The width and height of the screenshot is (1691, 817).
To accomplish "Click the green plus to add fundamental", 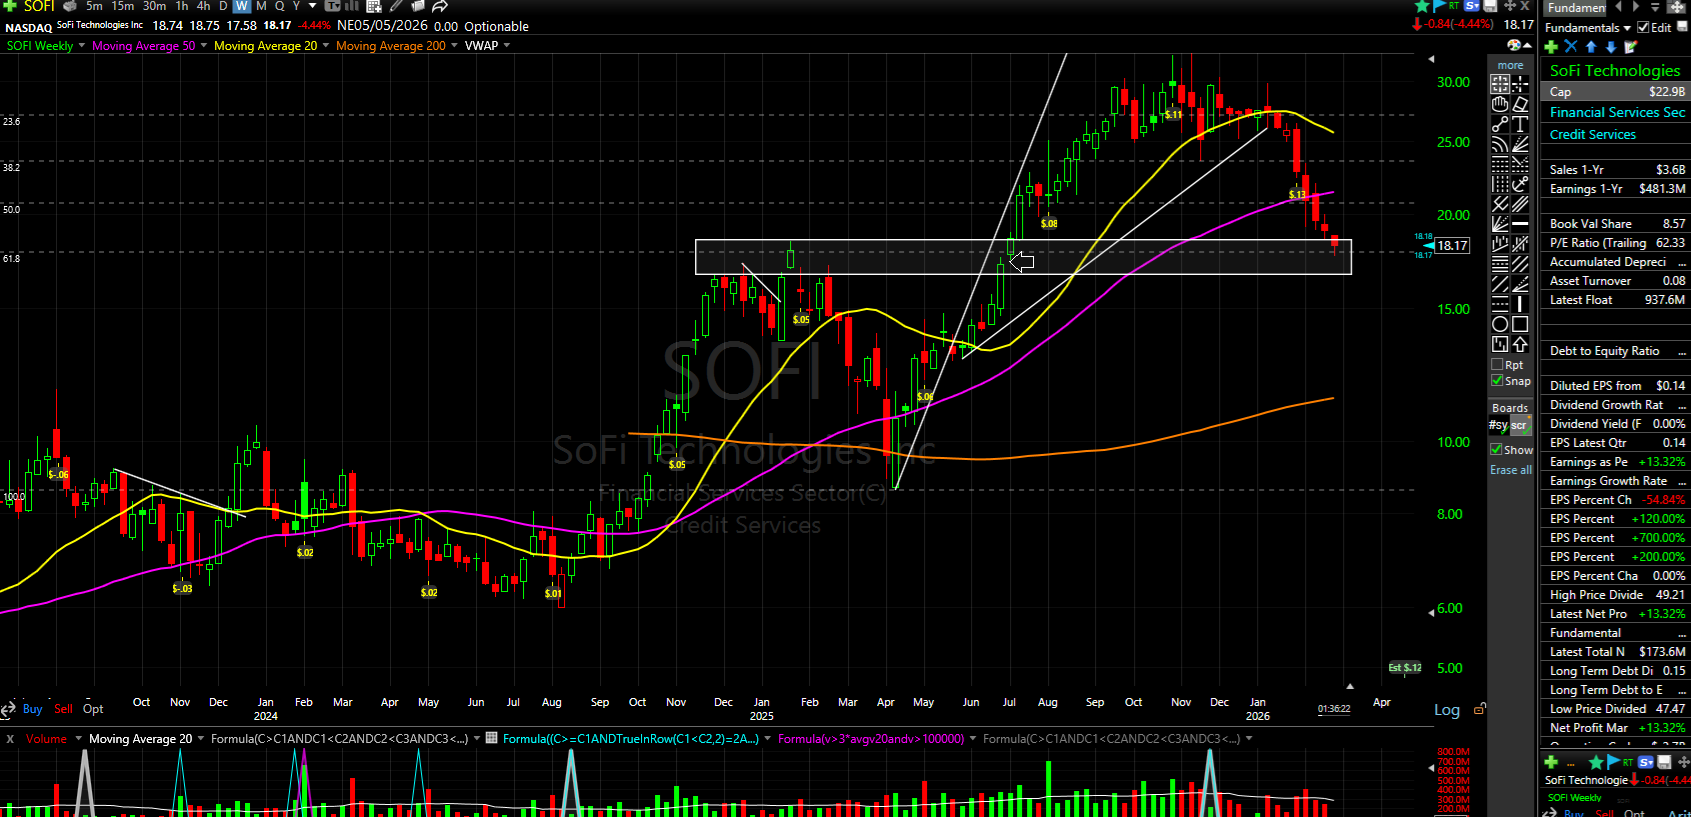I will (x=1551, y=46).
